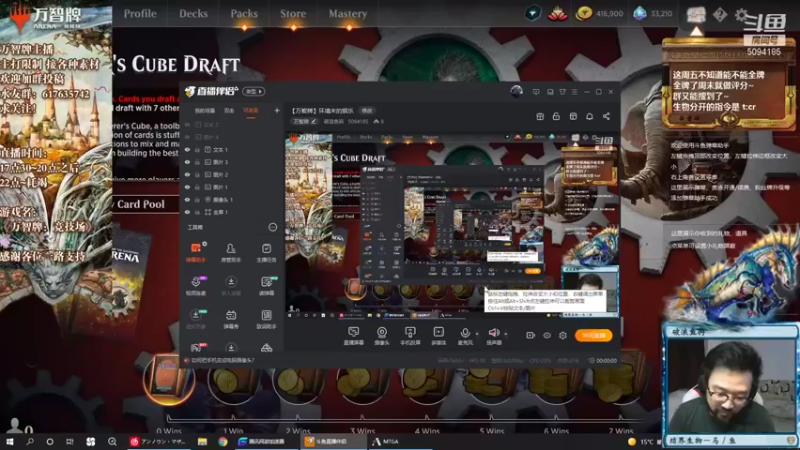The image size is (800, 450).
Task: Open MTGA help question mark icon
Action: point(719,14)
